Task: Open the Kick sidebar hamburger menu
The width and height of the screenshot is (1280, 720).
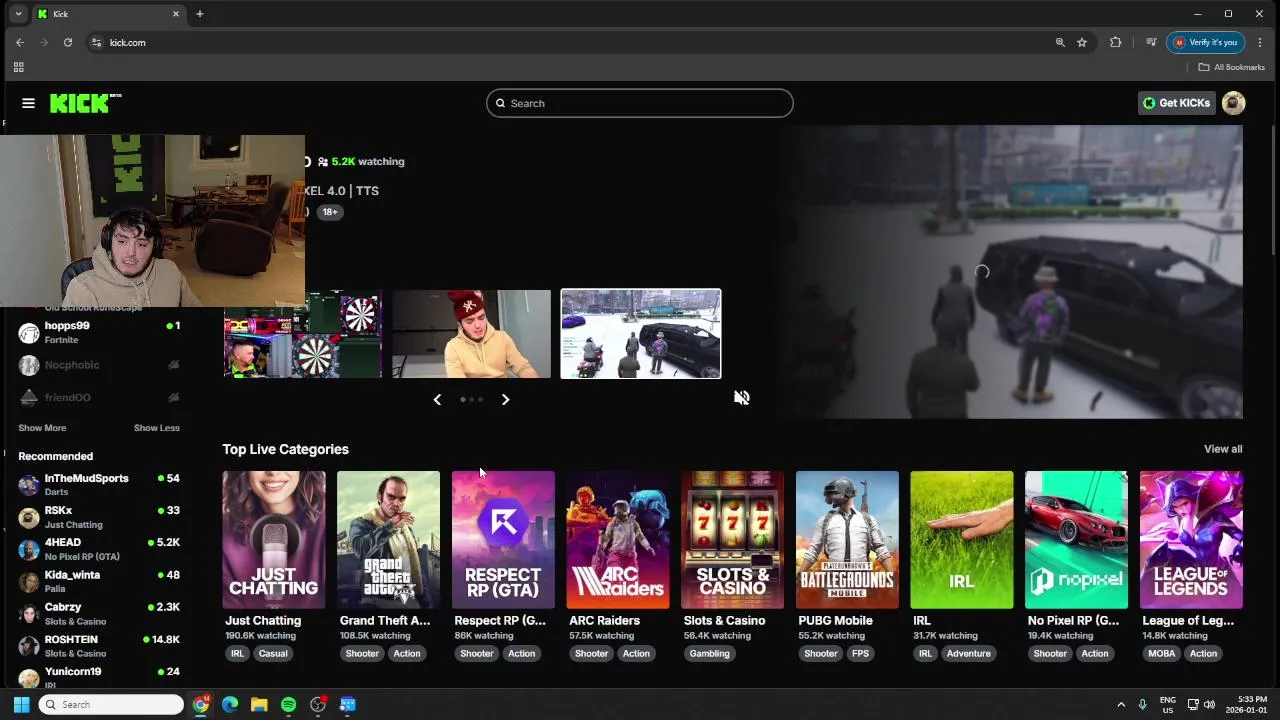Action: (x=28, y=103)
